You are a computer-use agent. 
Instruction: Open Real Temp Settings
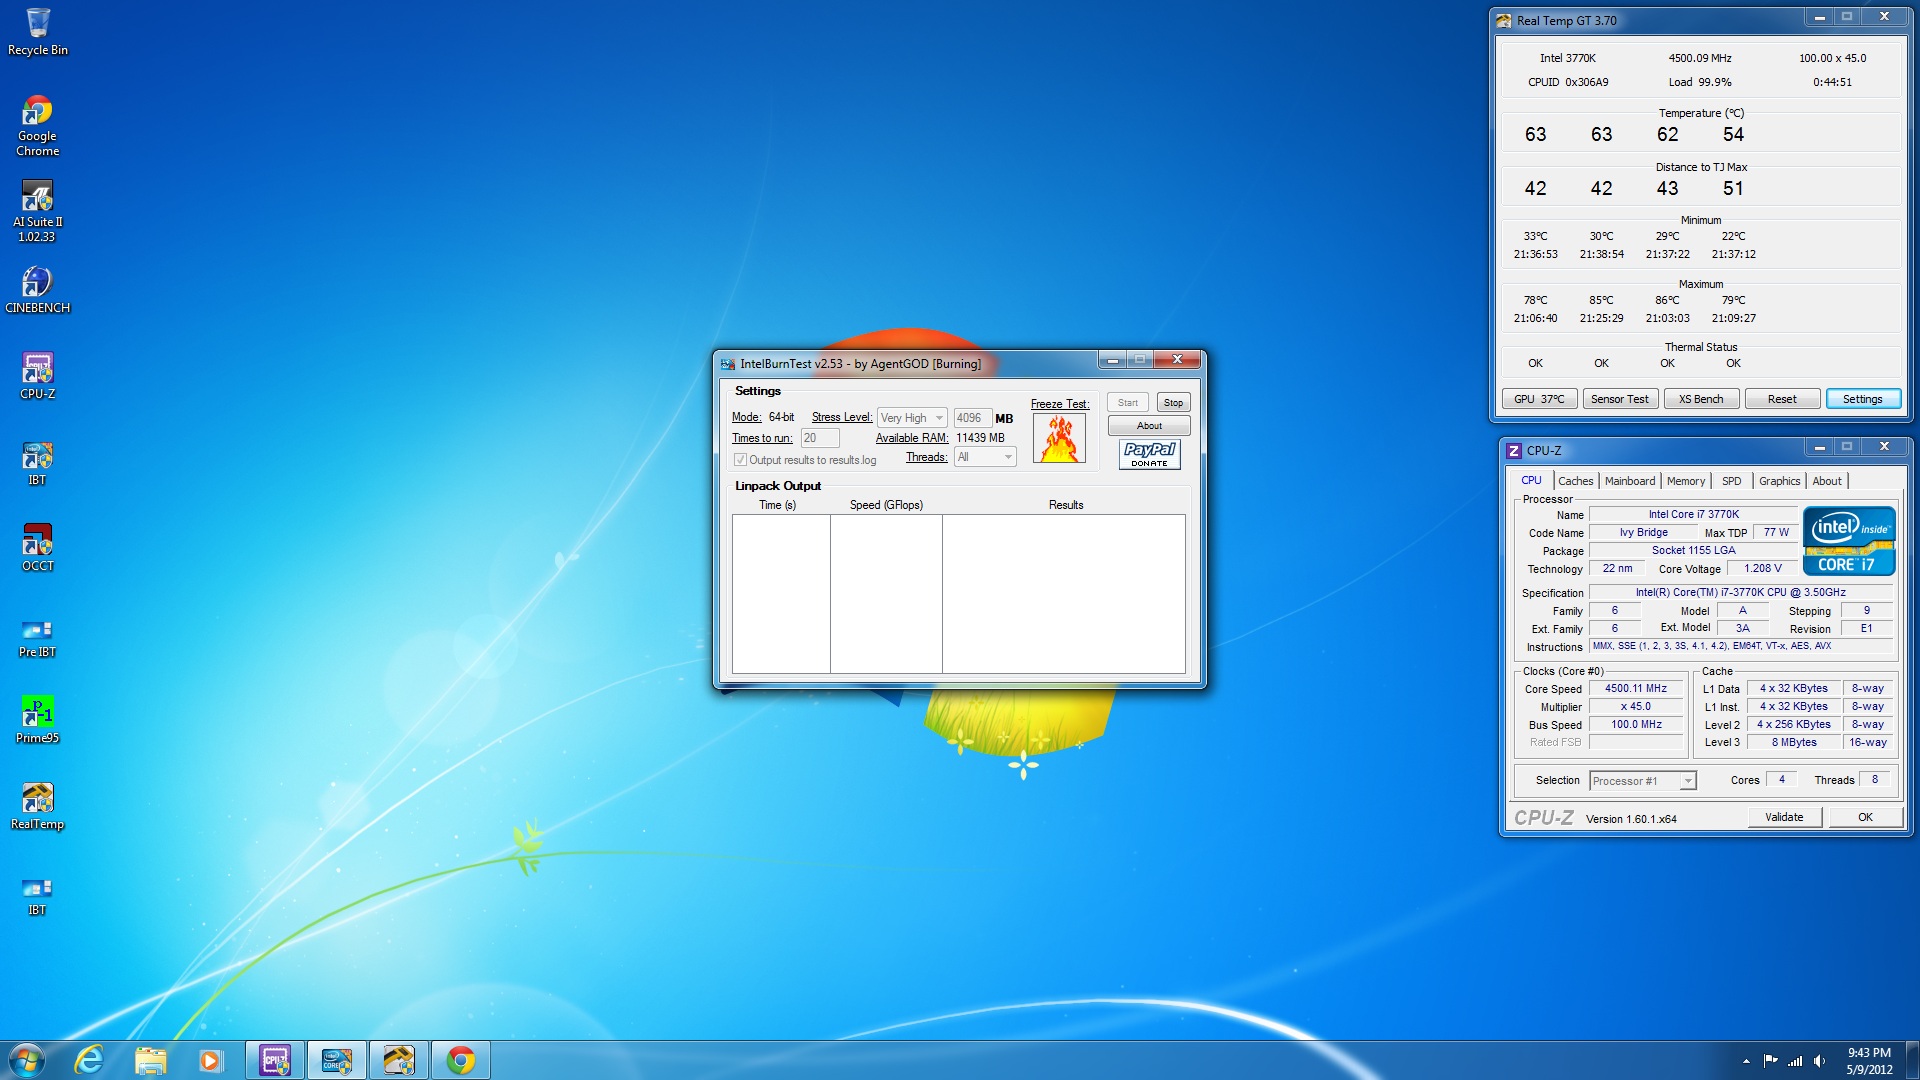(x=1862, y=399)
